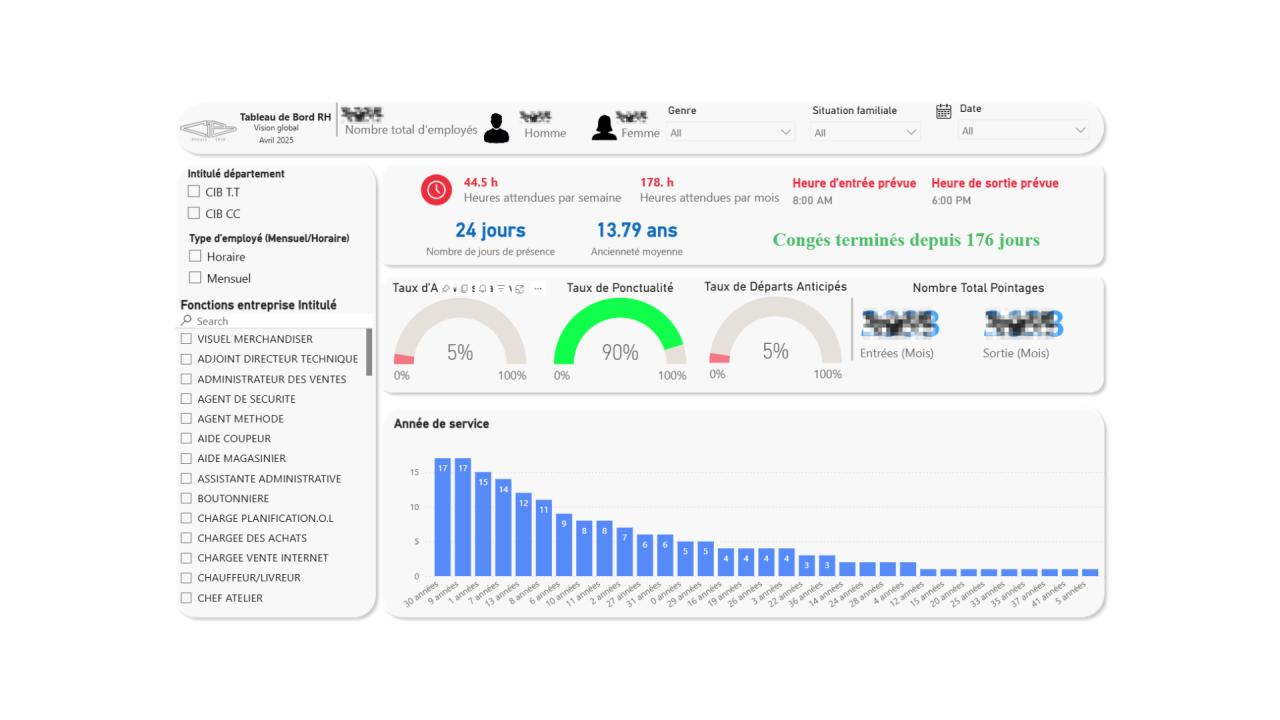
Task: Click the magnifier icon in Fonctions search
Action: click(x=187, y=321)
